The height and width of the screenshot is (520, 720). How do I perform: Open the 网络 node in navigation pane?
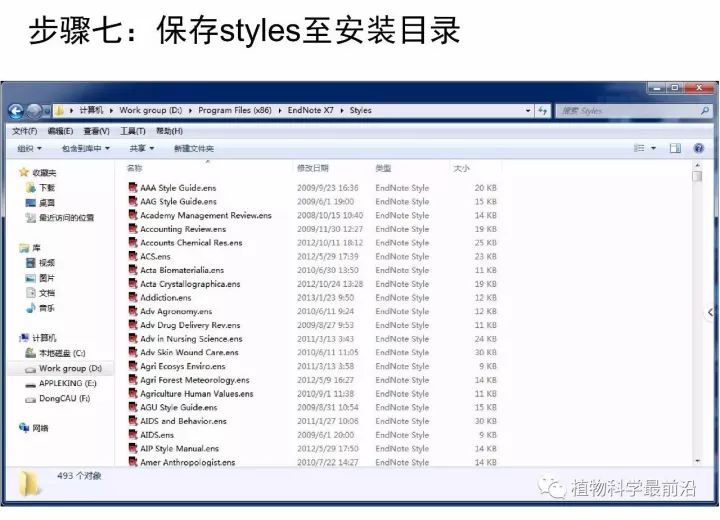point(39,428)
